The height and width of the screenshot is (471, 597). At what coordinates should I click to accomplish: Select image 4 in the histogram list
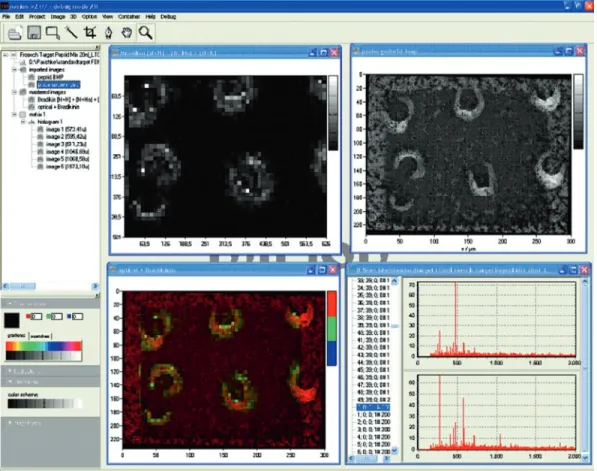click(x=67, y=152)
